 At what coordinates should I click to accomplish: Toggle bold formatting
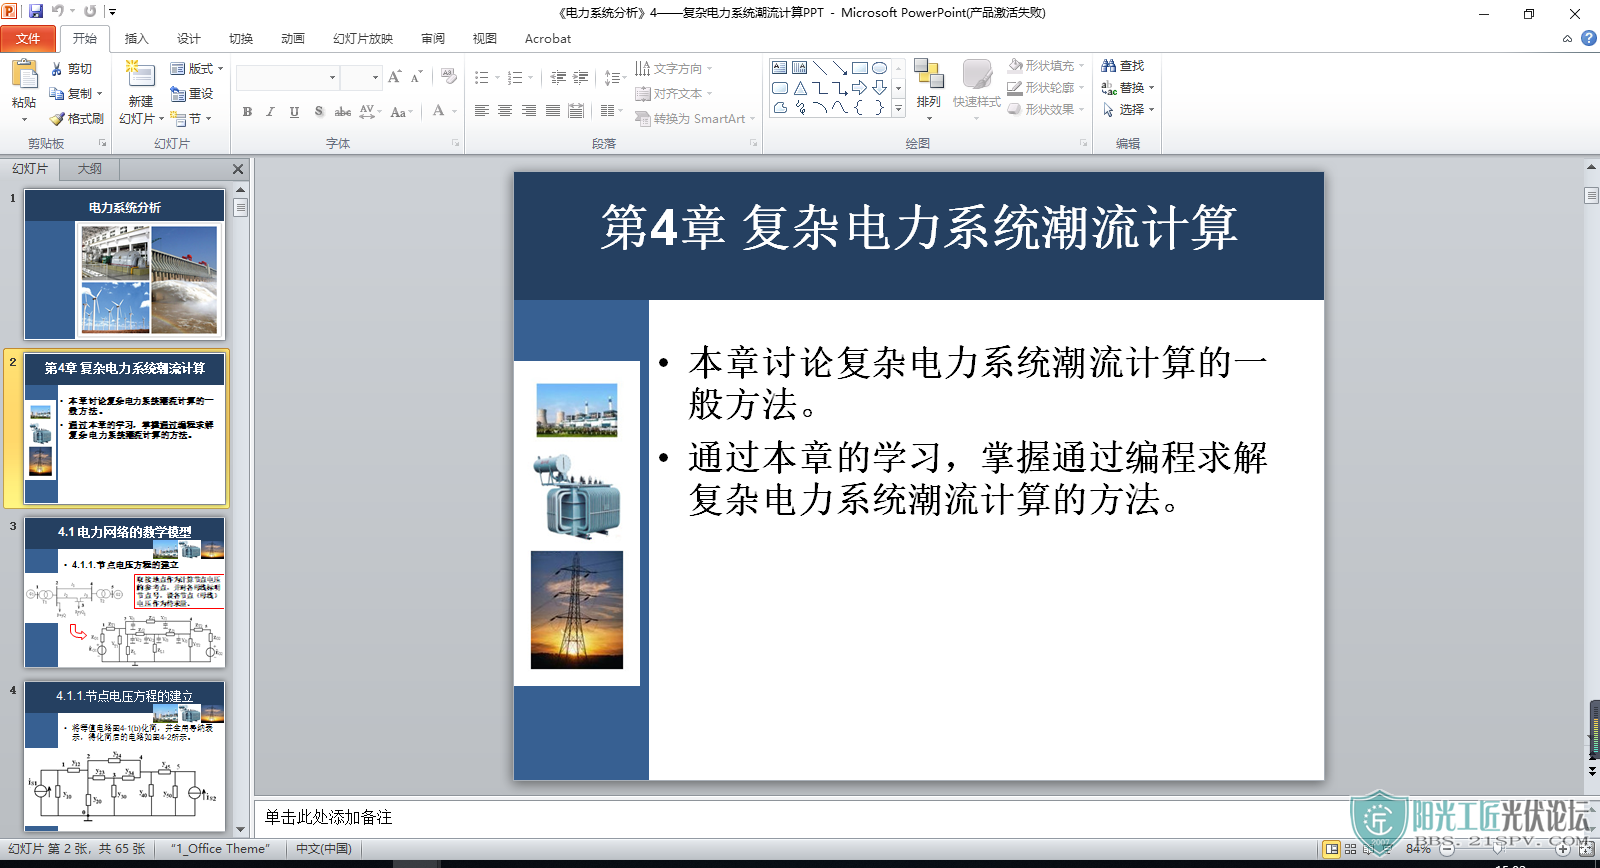pyautogui.click(x=247, y=111)
